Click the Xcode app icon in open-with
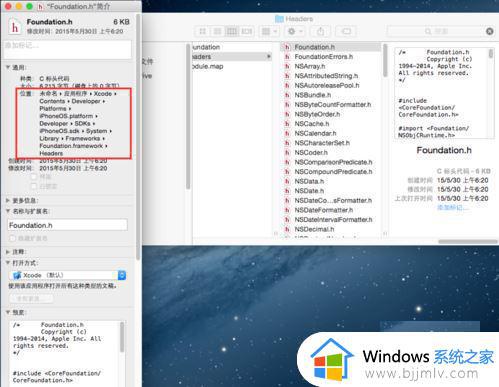 pyautogui.click(x=17, y=275)
